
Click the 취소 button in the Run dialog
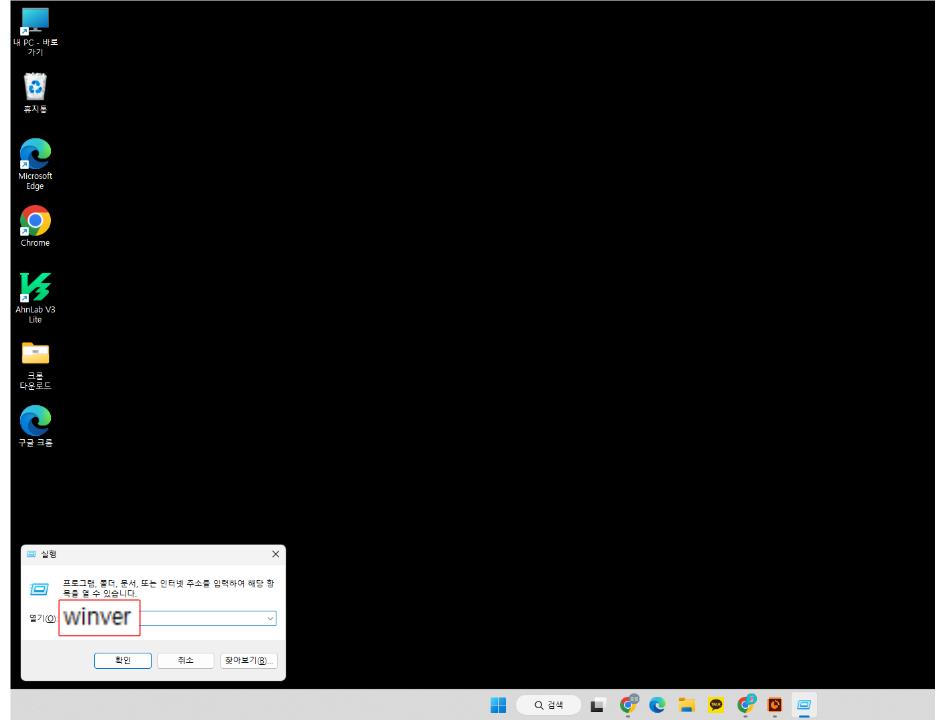coord(185,661)
